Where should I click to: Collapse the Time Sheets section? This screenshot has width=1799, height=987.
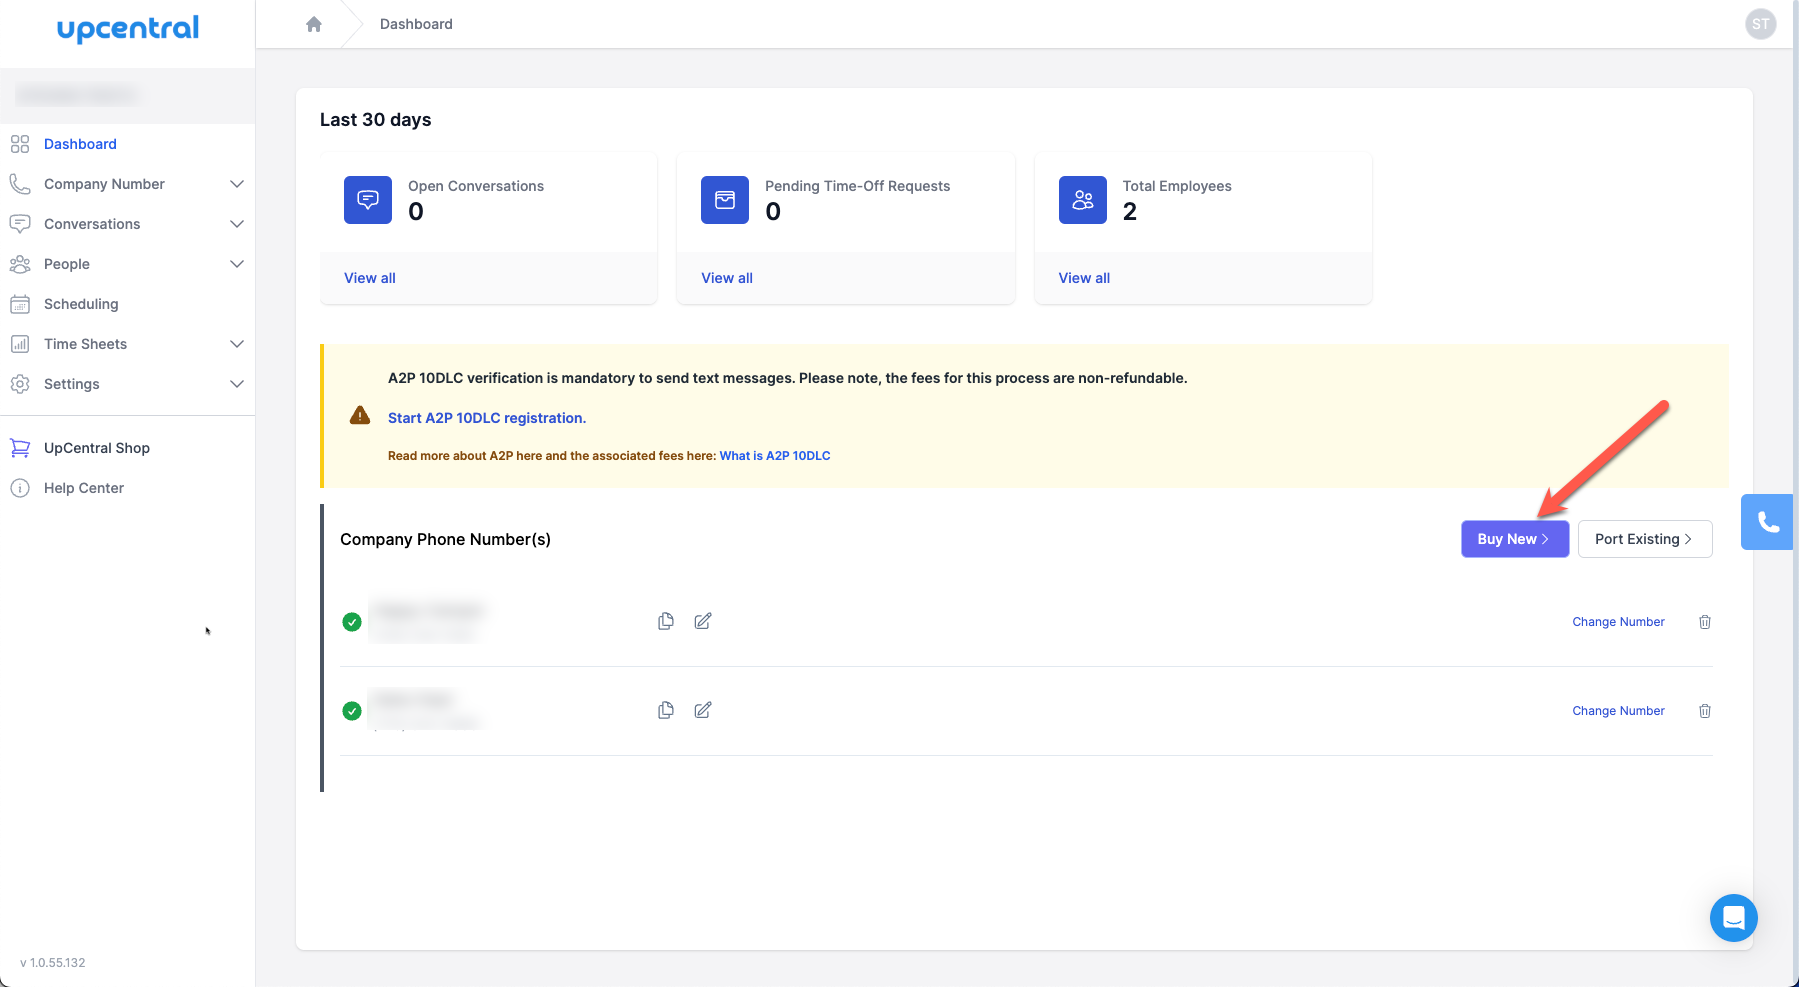click(x=237, y=343)
